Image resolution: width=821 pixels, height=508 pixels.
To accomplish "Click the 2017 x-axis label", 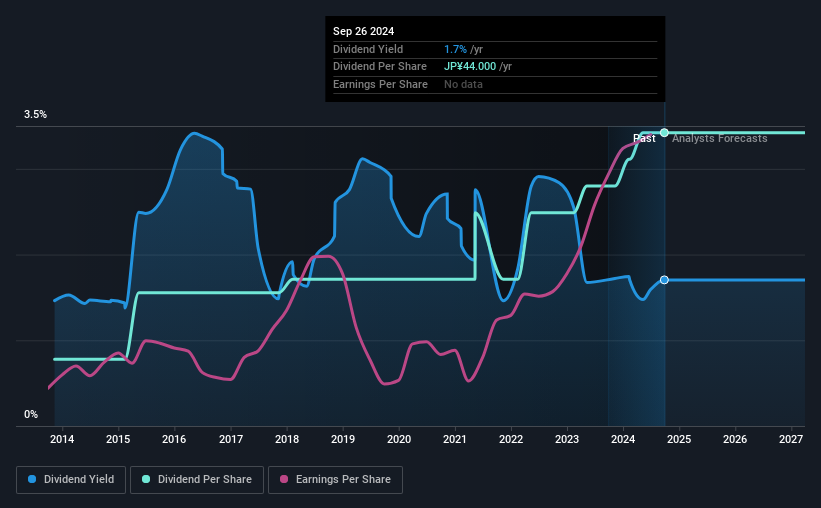I will pyautogui.click(x=230, y=439).
